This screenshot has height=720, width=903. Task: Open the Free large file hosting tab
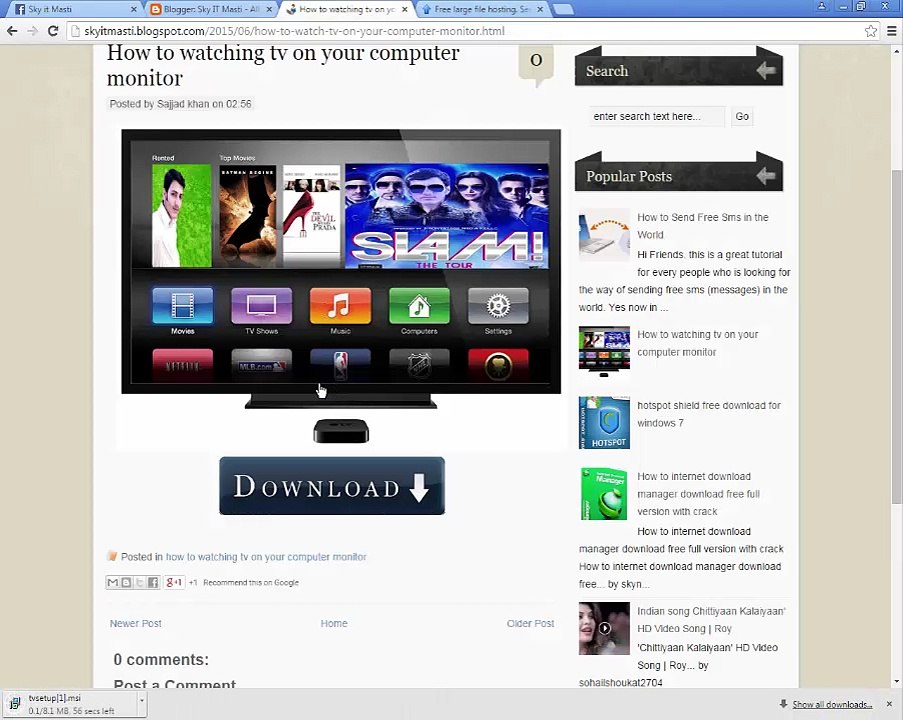(x=481, y=9)
